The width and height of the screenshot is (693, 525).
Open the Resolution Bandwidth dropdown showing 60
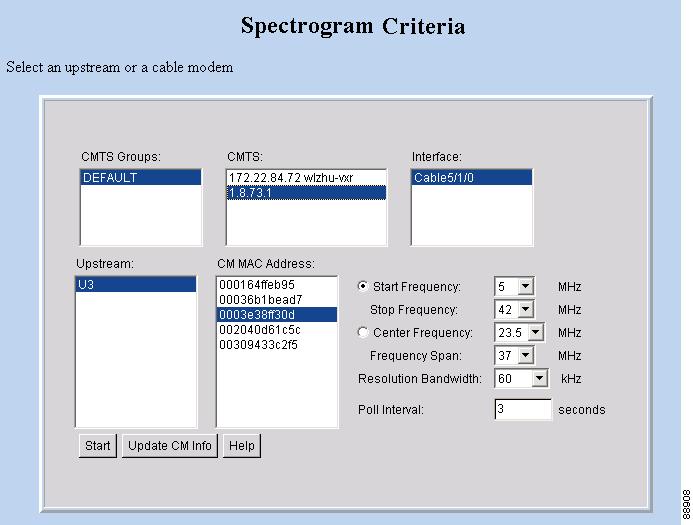(x=522, y=379)
